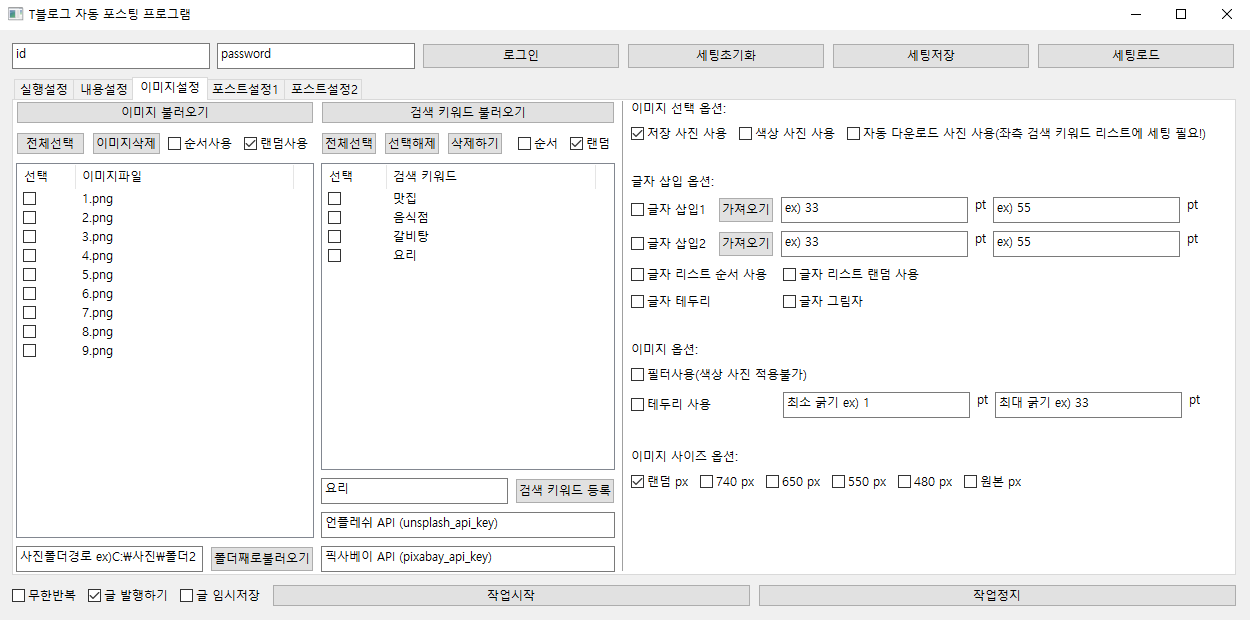The image size is (1250, 620).
Task: Click the 세팅저장 button
Action: point(930,55)
